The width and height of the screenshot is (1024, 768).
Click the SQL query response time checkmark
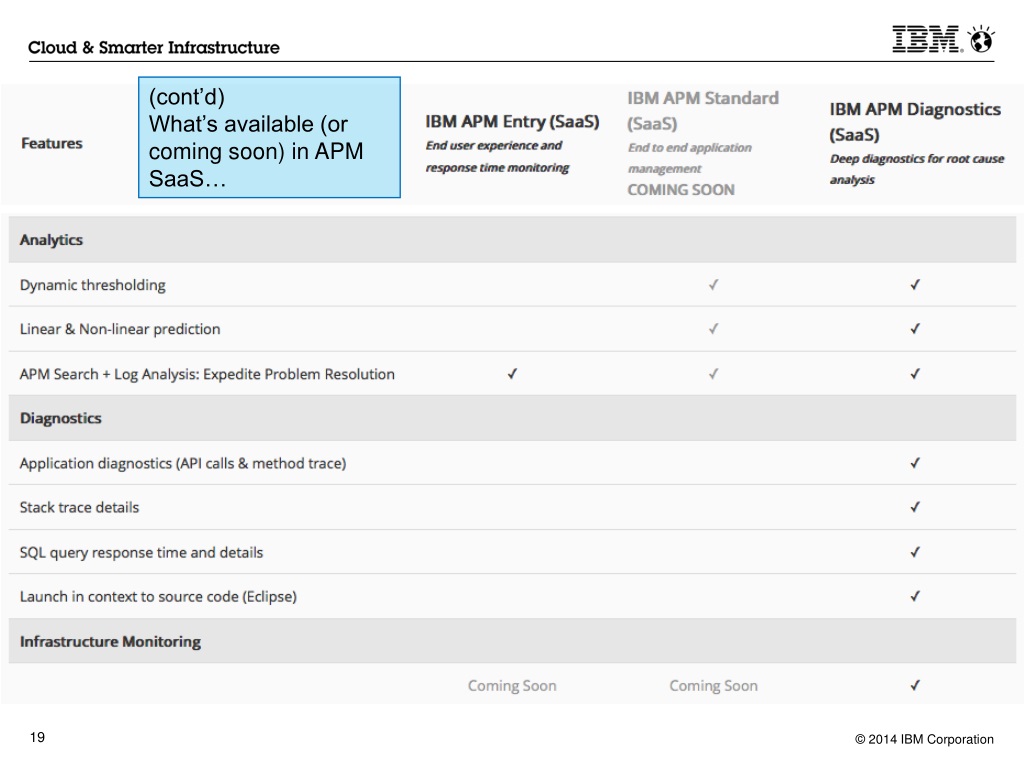click(x=915, y=552)
